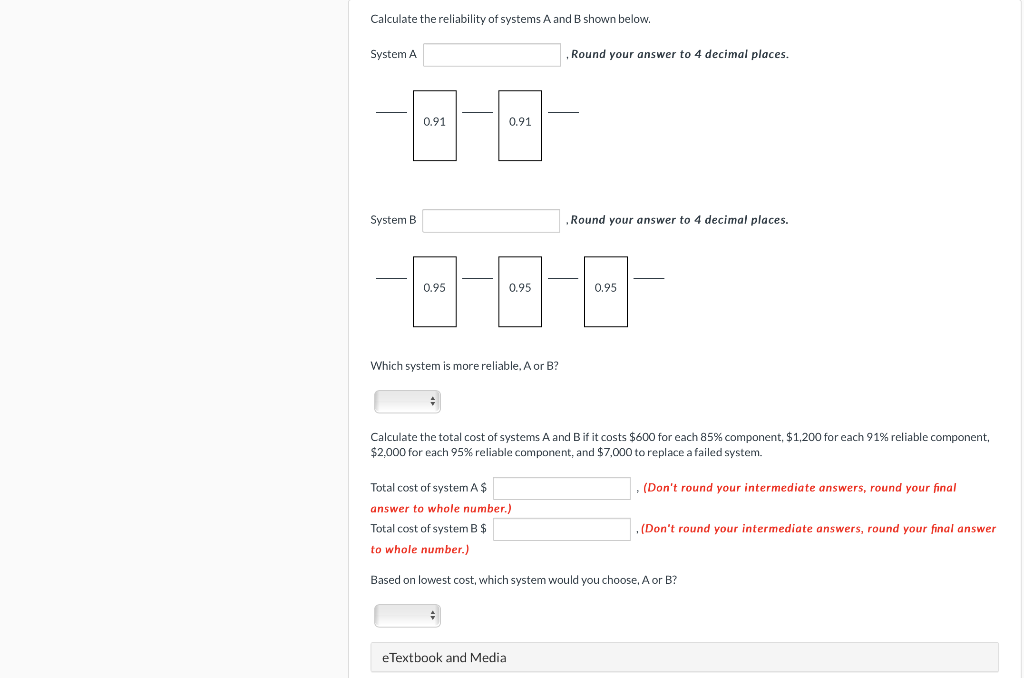
Task: Click inside the left sidebar panel
Action: click(170, 340)
